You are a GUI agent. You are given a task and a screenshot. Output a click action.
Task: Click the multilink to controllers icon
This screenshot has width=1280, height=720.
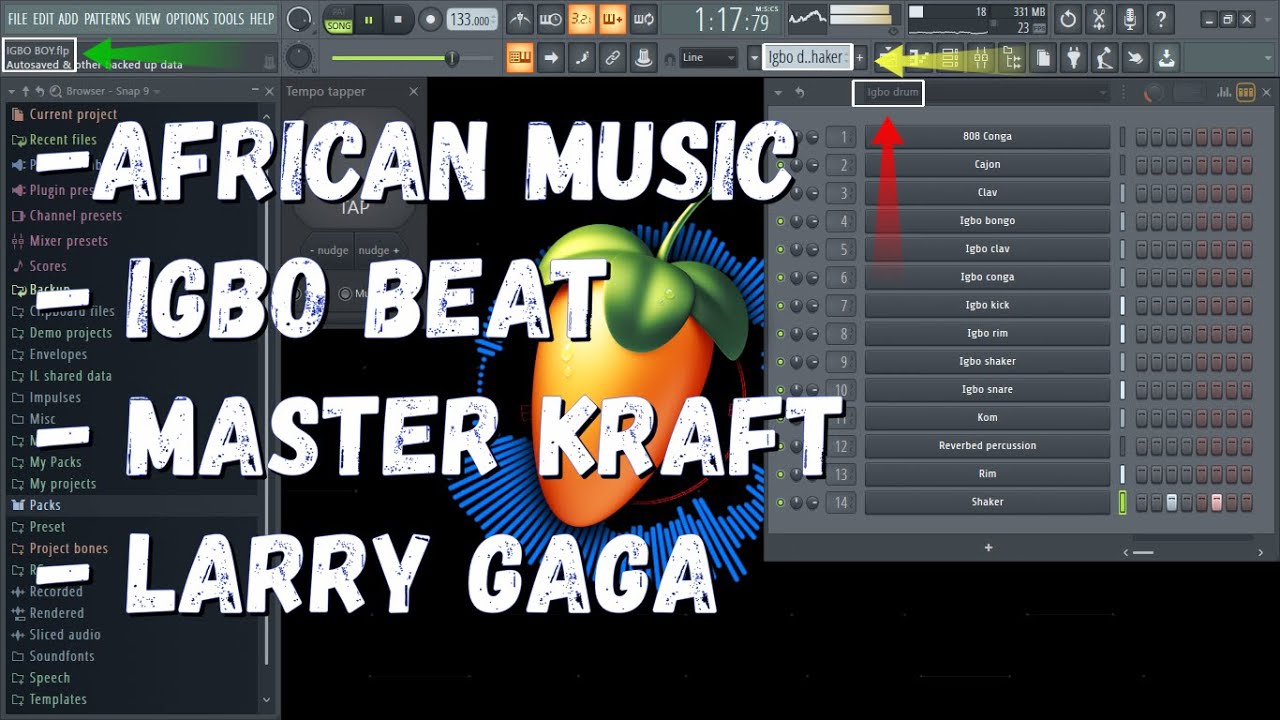pos(613,58)
